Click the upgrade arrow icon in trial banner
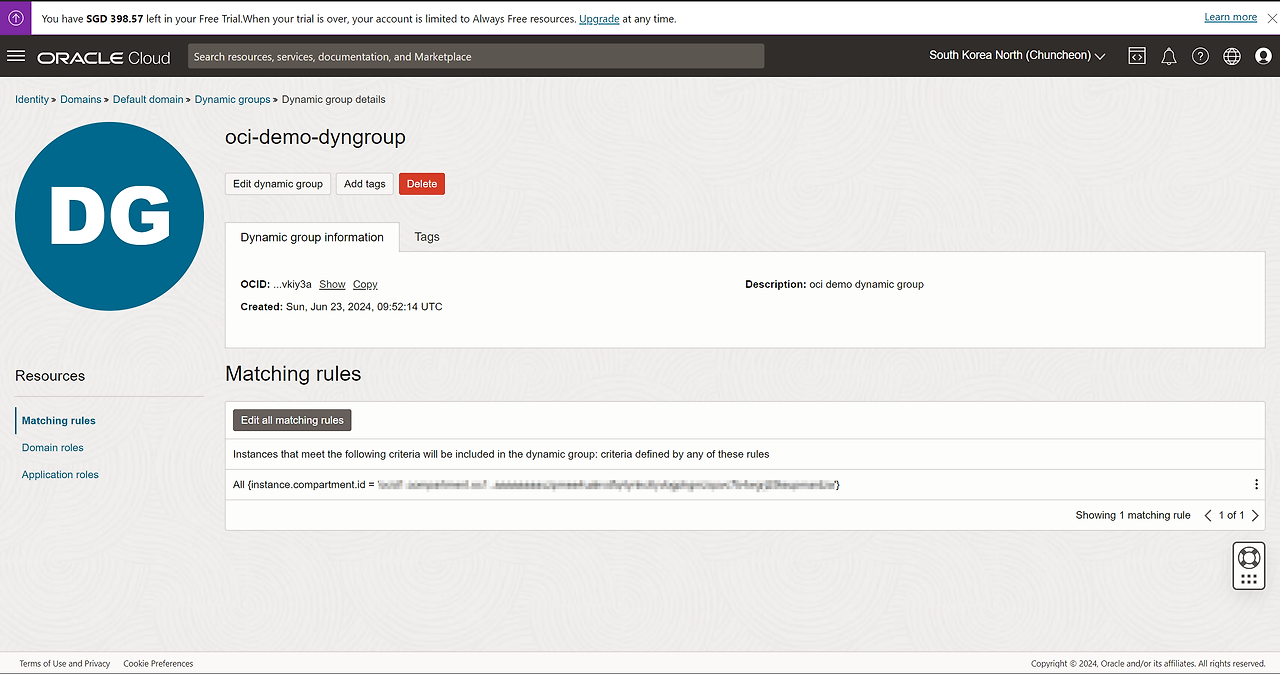Screen dimensions: 1280x674 pyautogui.click(x=16, y=18)
